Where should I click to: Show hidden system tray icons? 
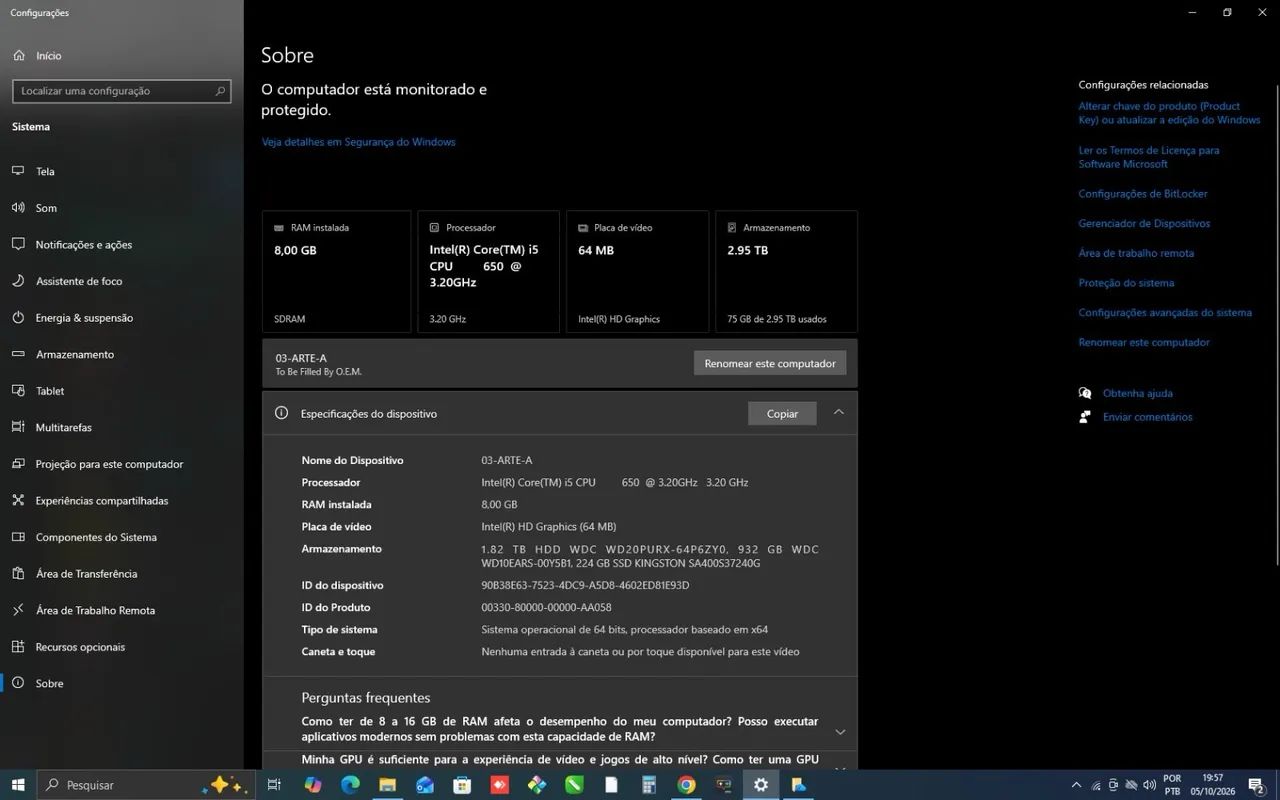pos(1076,785)
